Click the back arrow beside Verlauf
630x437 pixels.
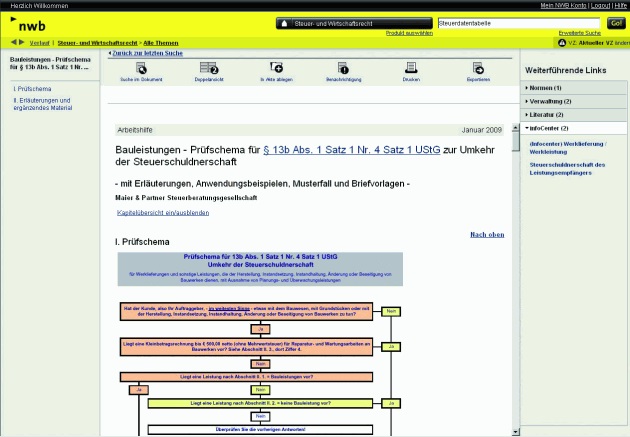click(13, 42)
